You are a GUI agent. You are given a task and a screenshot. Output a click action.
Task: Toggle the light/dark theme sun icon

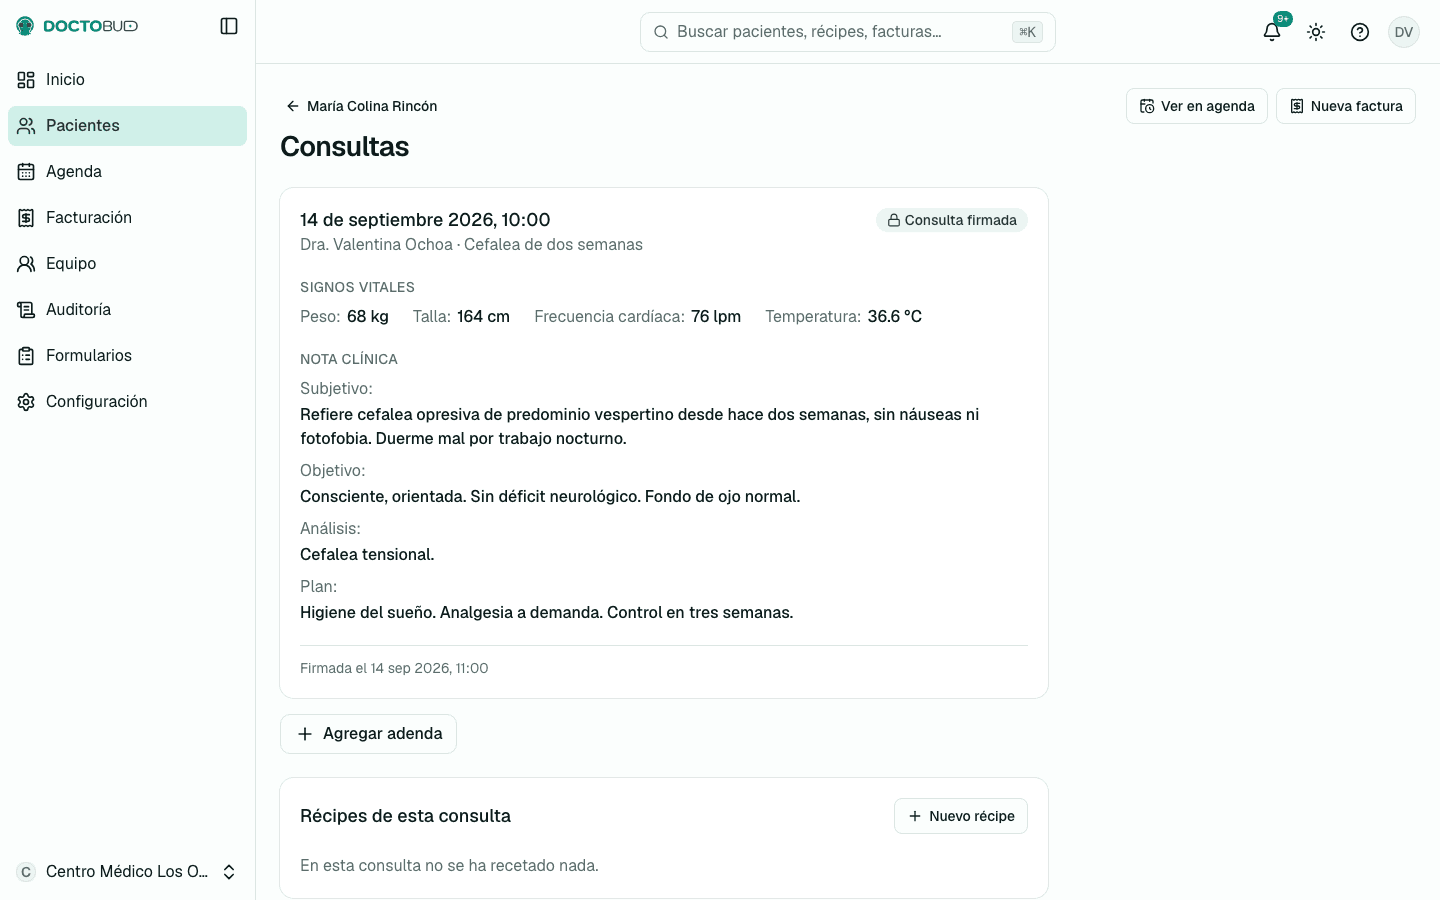tap(1316, 32)
